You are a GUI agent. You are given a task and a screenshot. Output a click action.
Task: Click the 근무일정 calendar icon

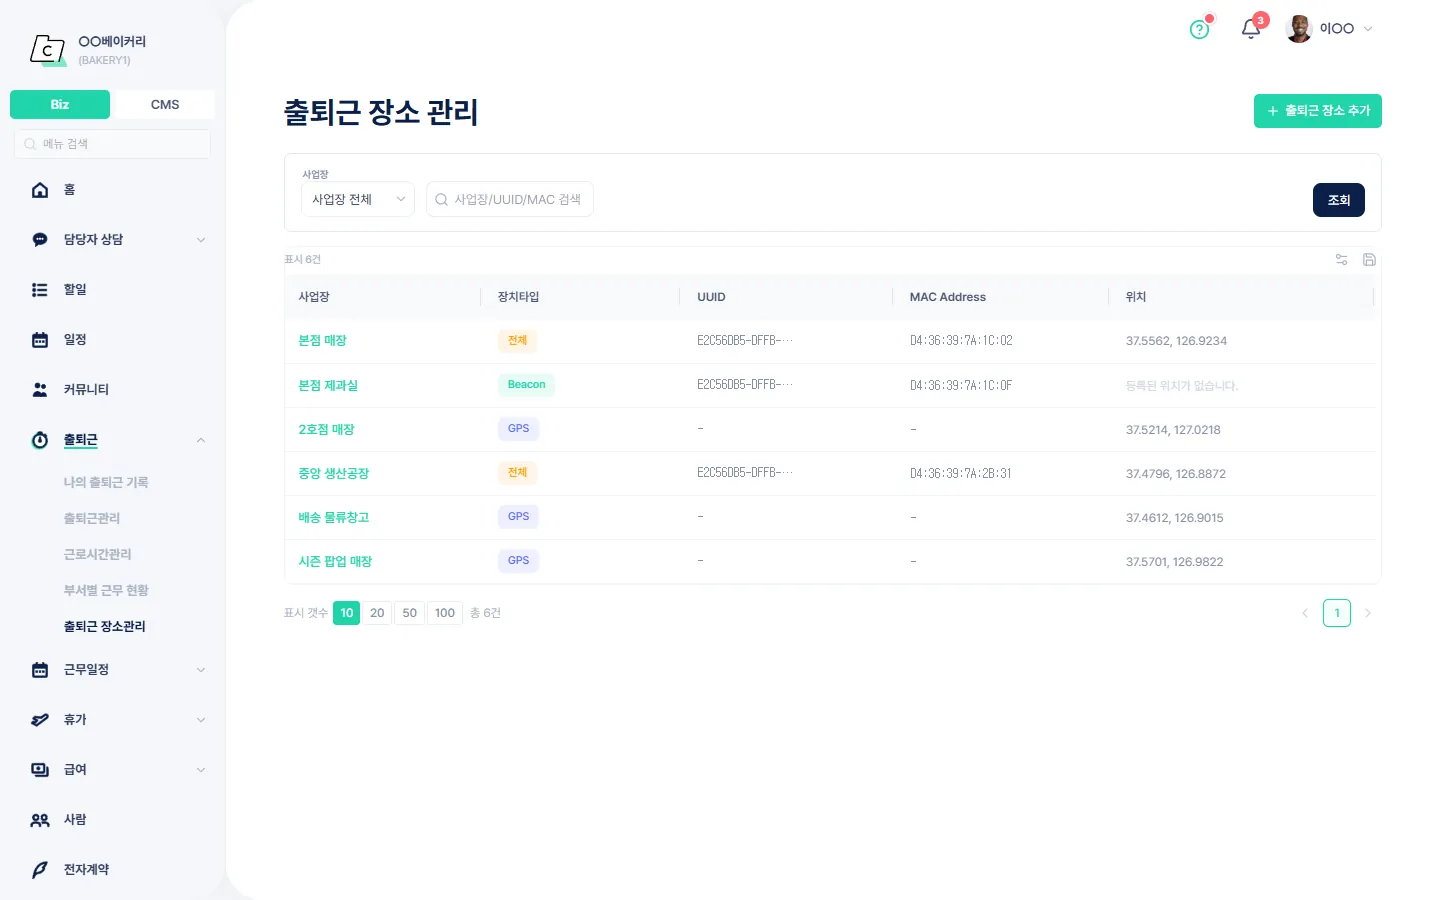(40, 670)
